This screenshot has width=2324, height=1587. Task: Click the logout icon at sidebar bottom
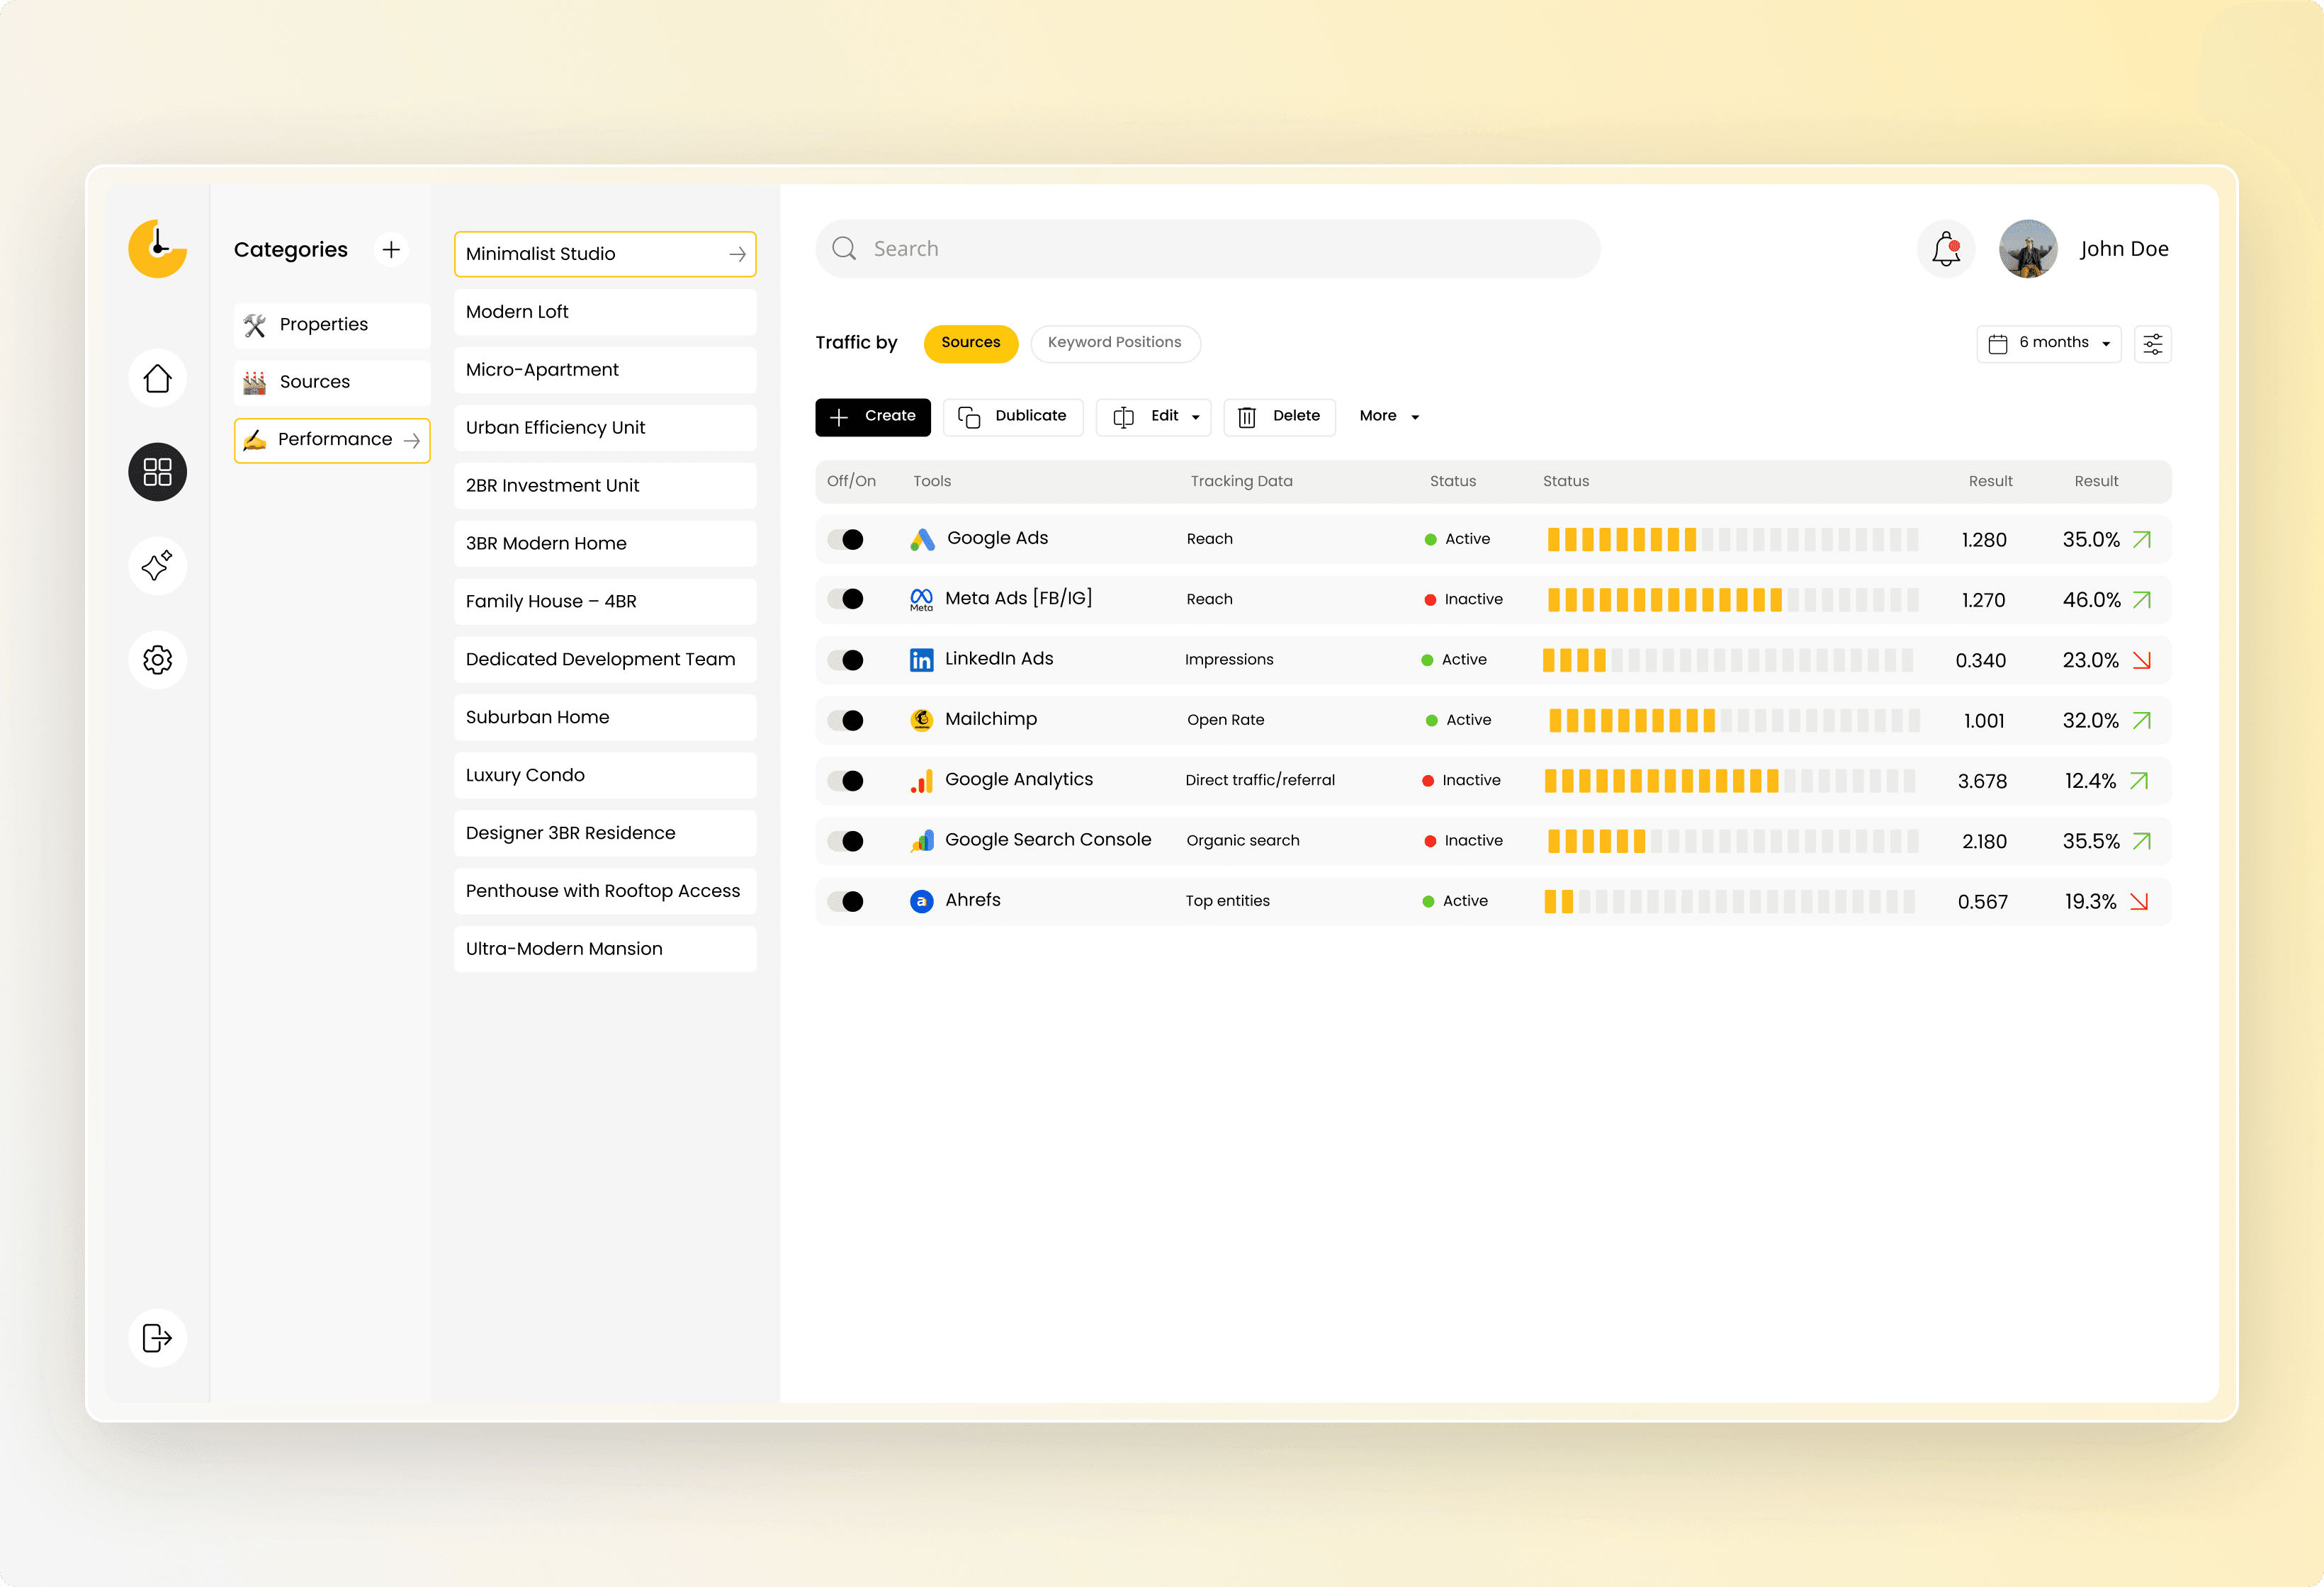(x=157, y=1338)
